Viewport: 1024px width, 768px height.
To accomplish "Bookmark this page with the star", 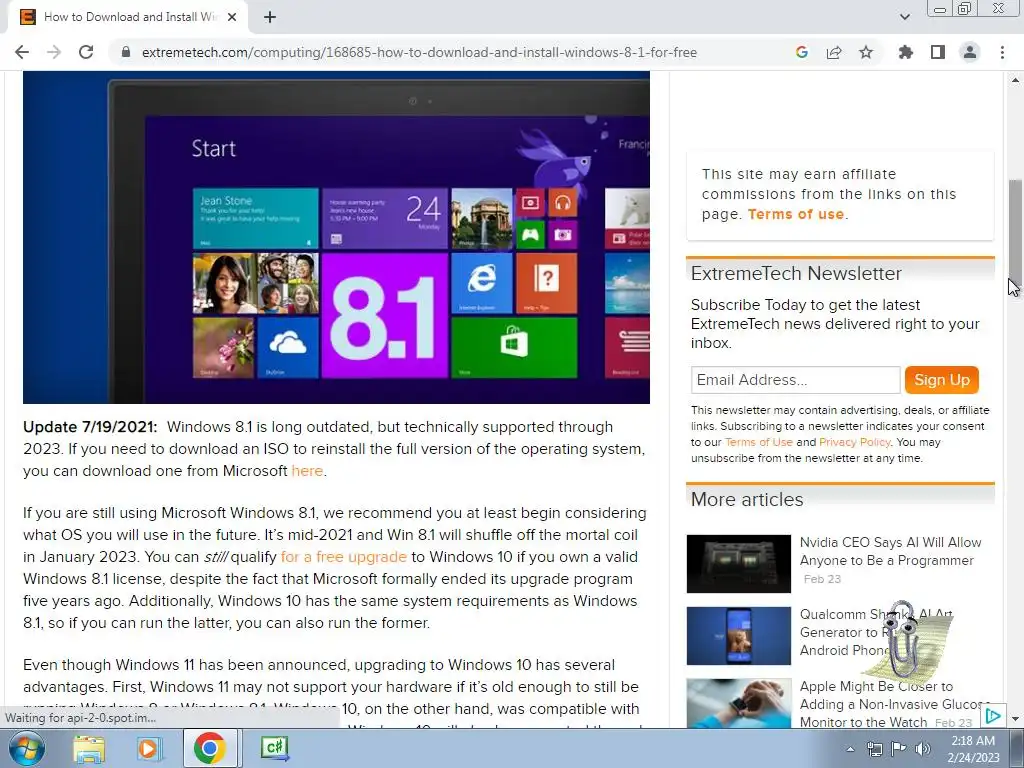I will pyautogui.click(x=866, y=52).
